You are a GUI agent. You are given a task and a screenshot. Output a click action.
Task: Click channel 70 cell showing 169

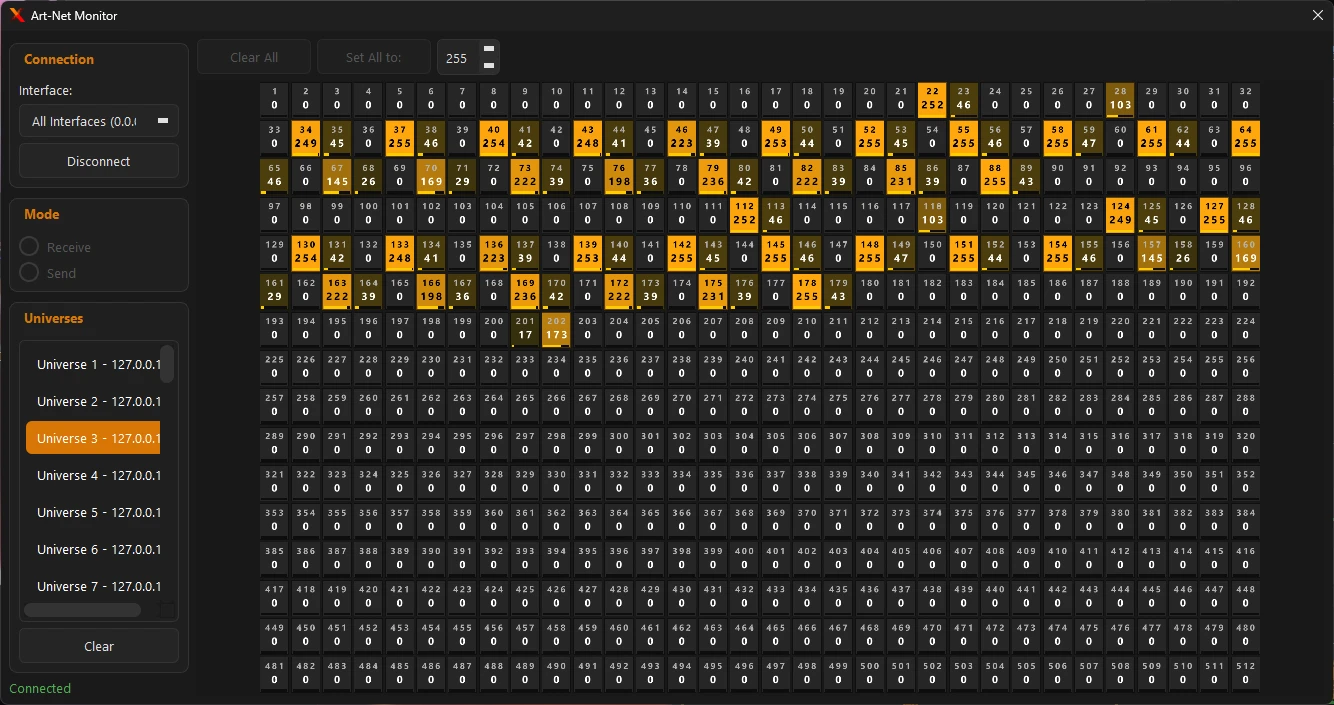[431, 175]
